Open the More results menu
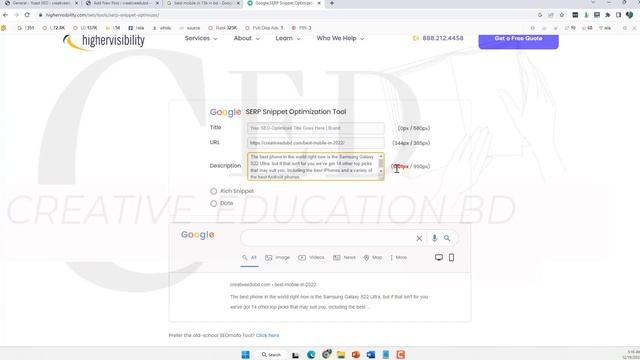 (x=399, y=258)
